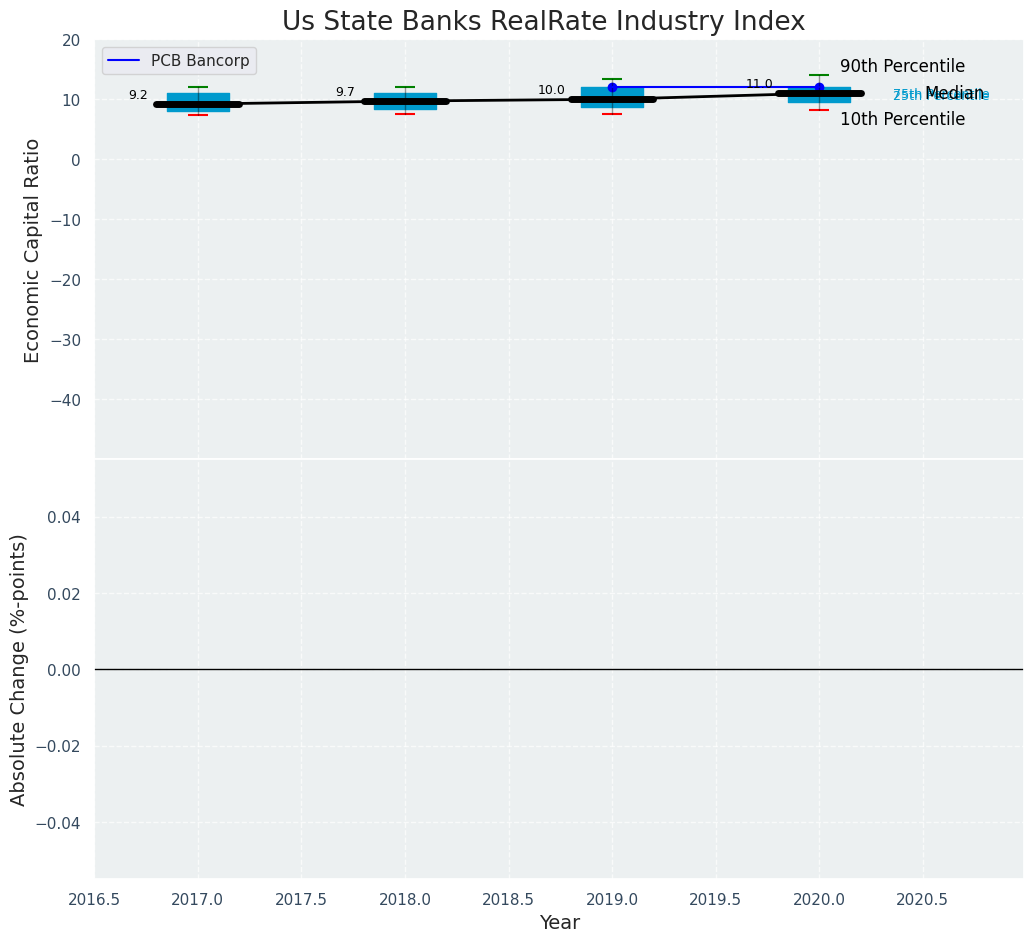This screenshot has height=942, width=1034.
Task: Select the PCB Bancorp data point at 2020
Action: (x=819, y=87)
